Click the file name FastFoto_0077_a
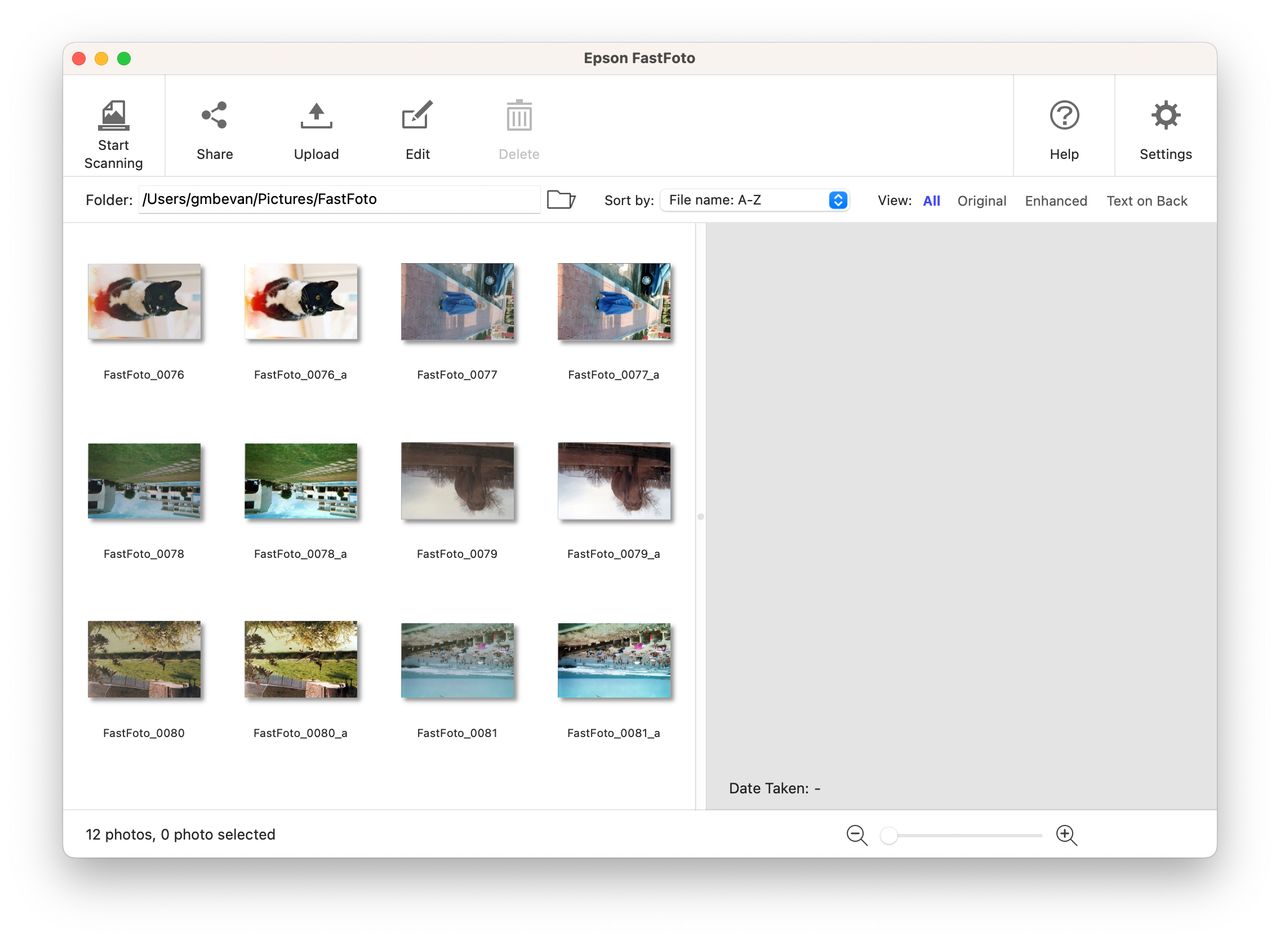 [613, 375]
